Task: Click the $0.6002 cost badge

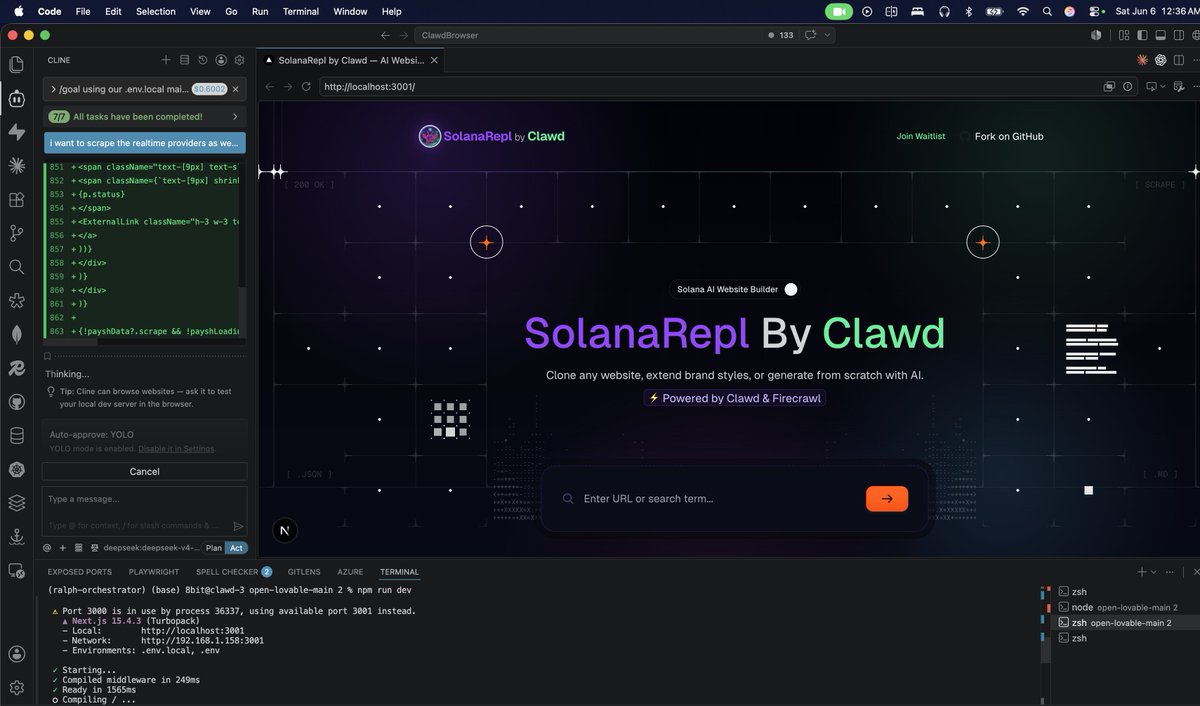Action: click(x=209, y=89)
